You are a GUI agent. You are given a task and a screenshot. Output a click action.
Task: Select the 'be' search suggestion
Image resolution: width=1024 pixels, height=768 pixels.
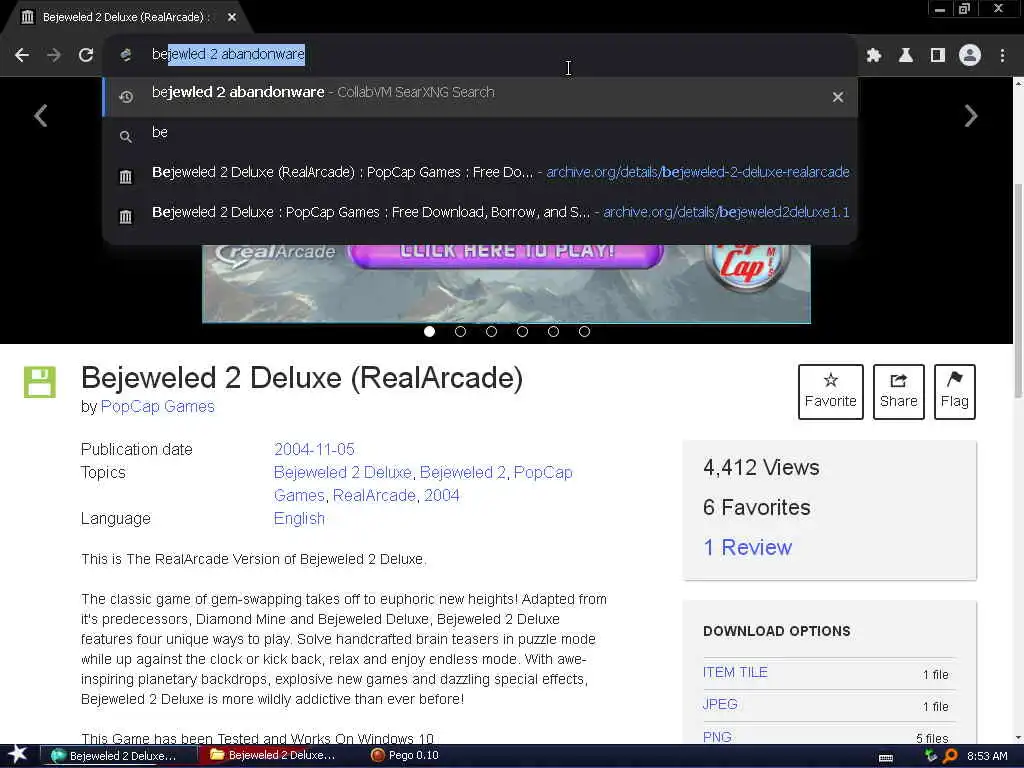coord(480,135)
